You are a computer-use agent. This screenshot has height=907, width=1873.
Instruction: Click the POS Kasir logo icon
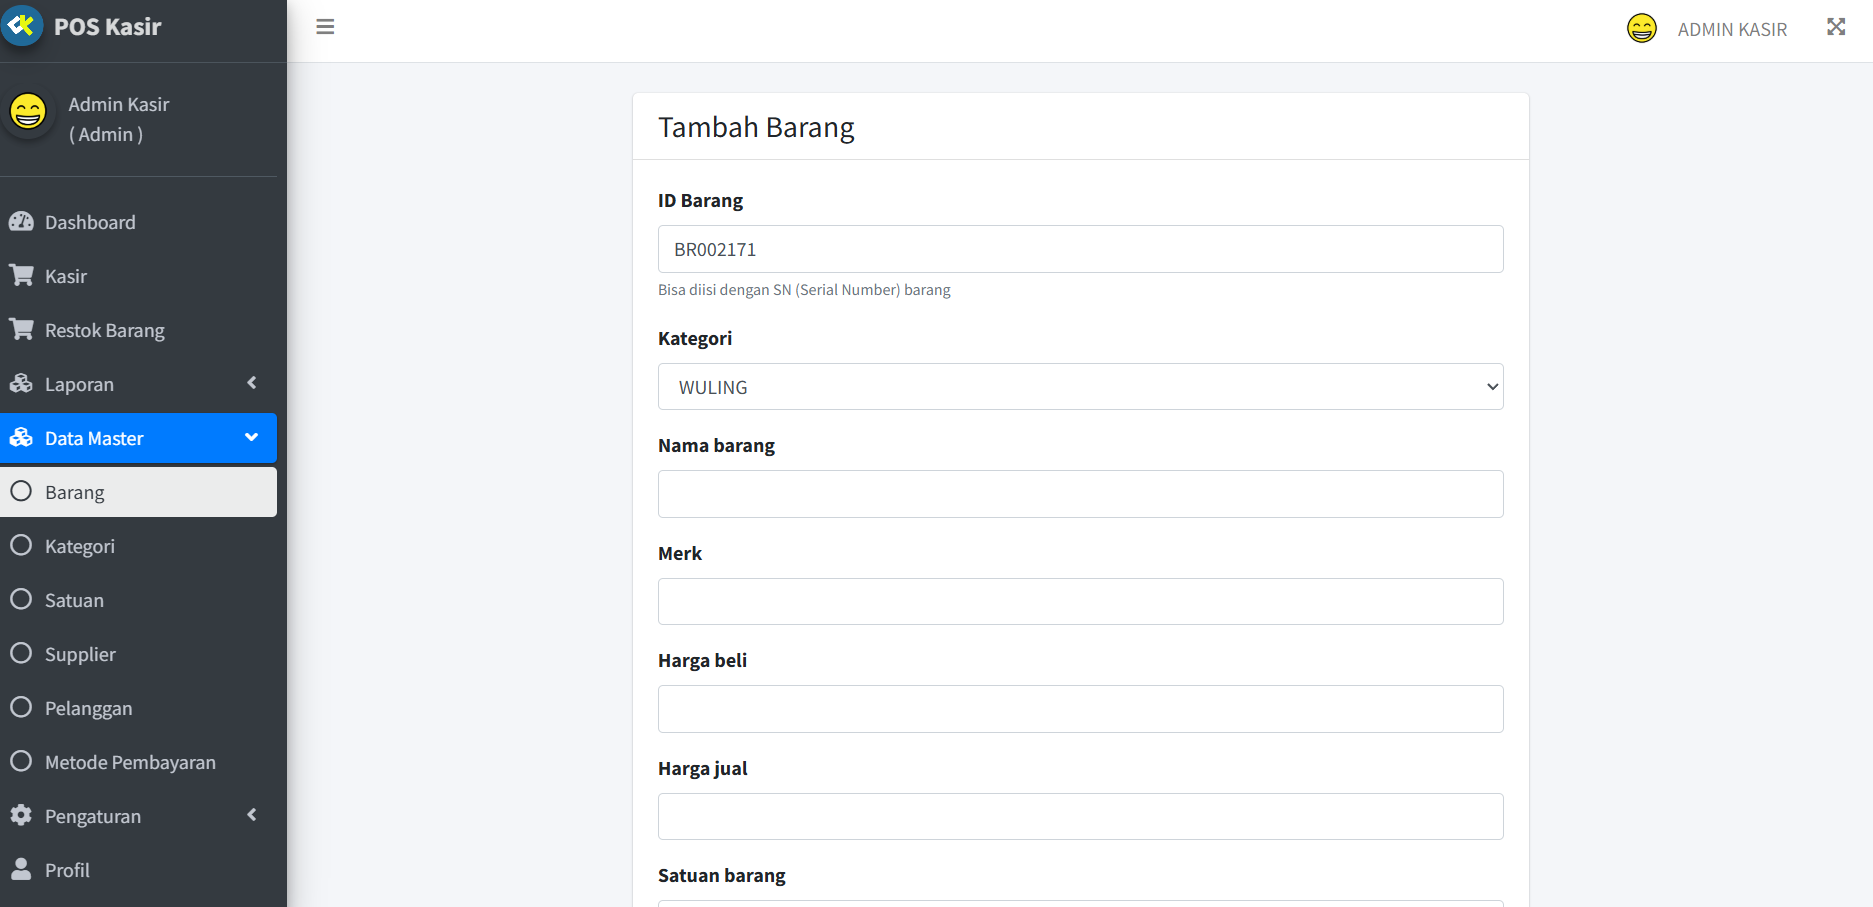click(x=21, y=25)
